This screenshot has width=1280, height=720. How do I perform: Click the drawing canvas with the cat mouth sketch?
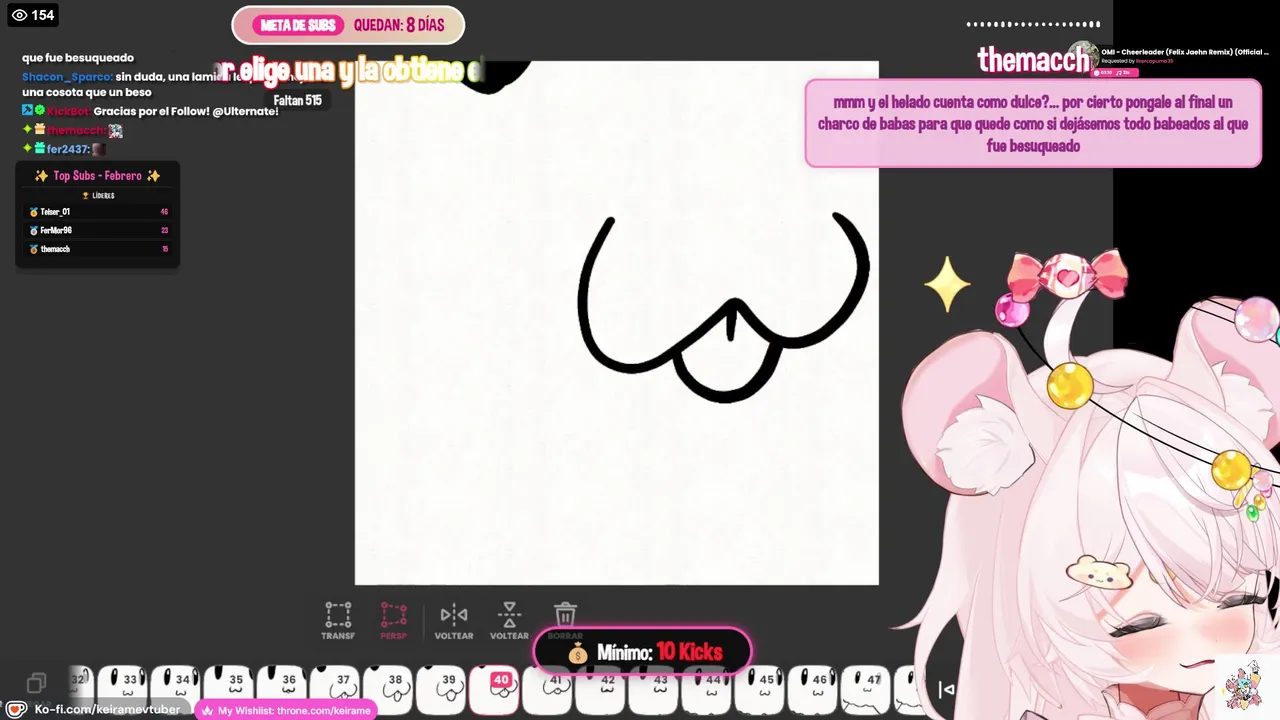click(617, 323)
